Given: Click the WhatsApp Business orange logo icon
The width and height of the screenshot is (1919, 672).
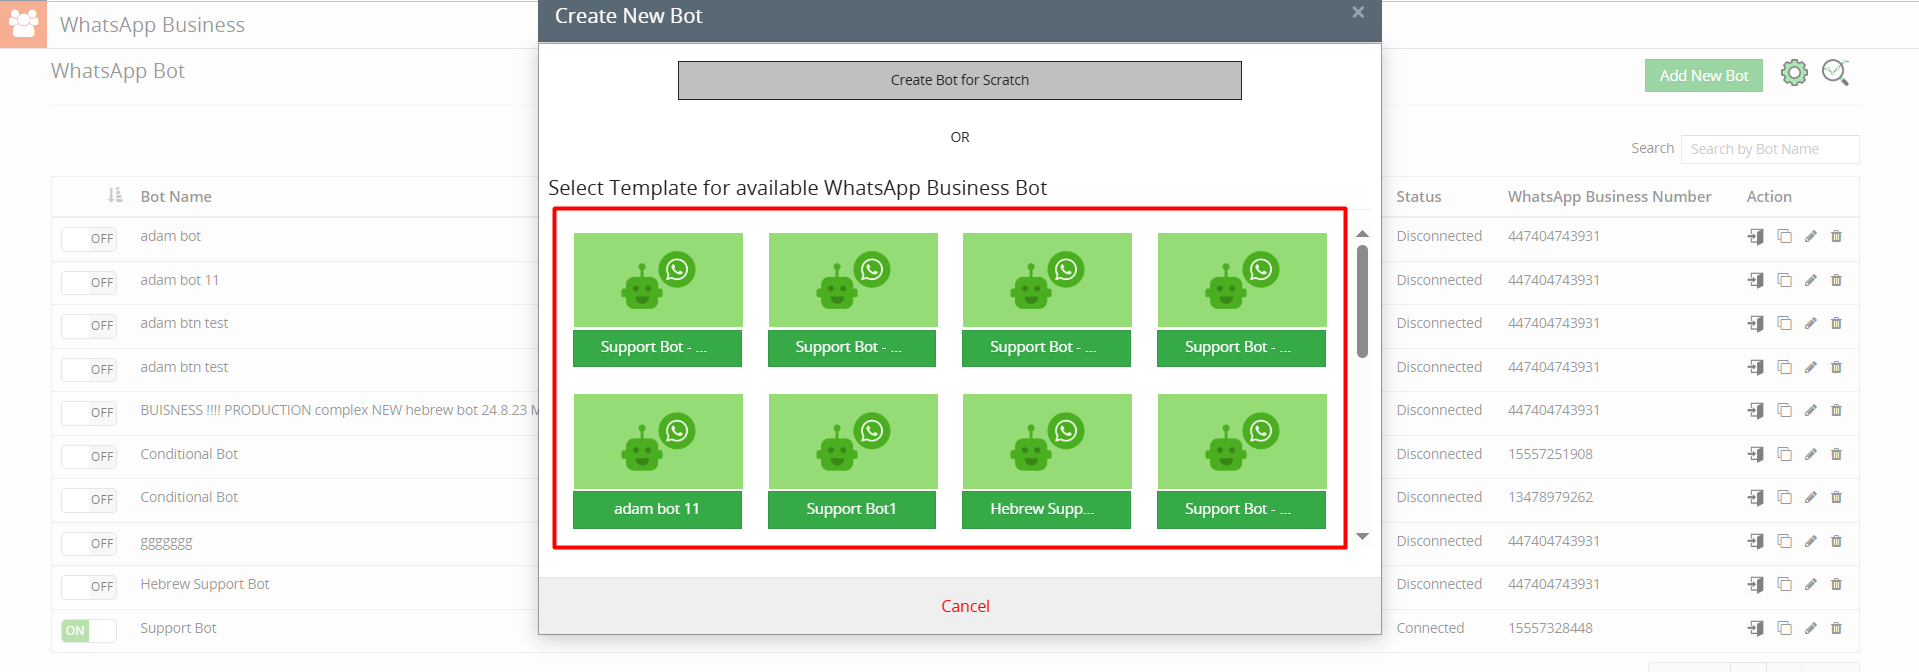Looking at the screenshot, I should coord(23,24).
